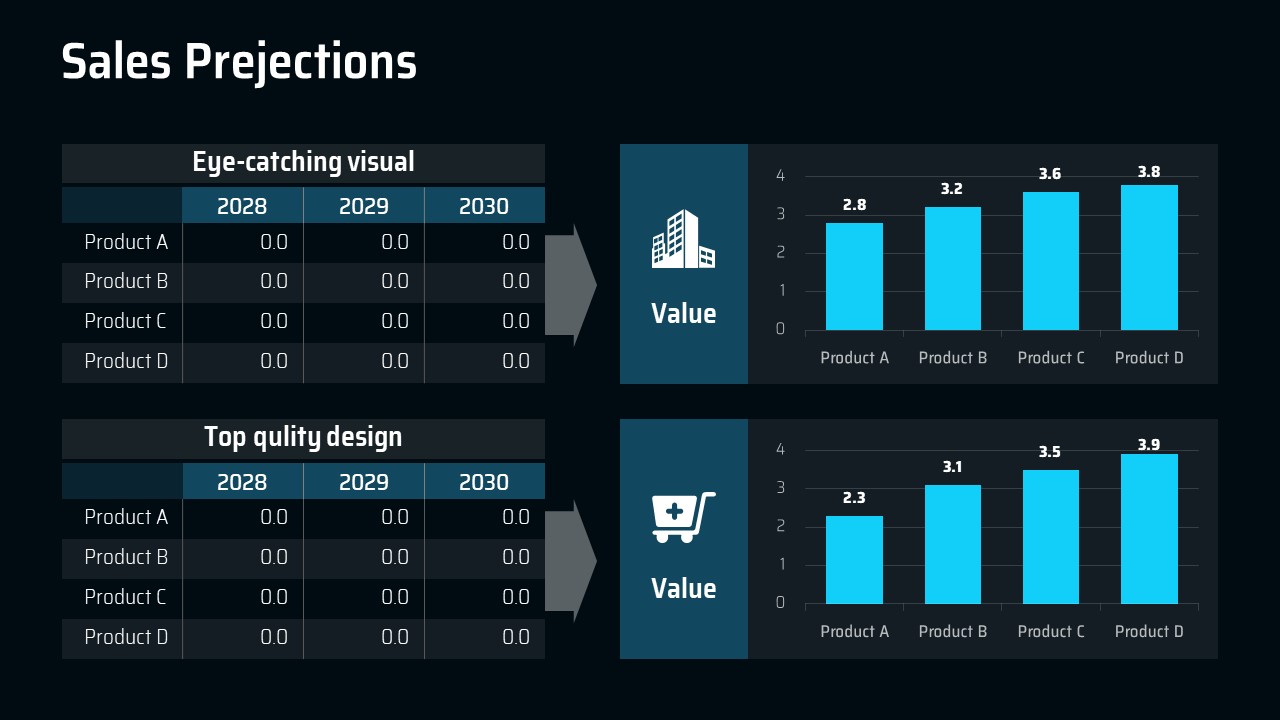1280x720 pixels.
Task: Click the "Value" label under the cart icon
Action: 684,589
